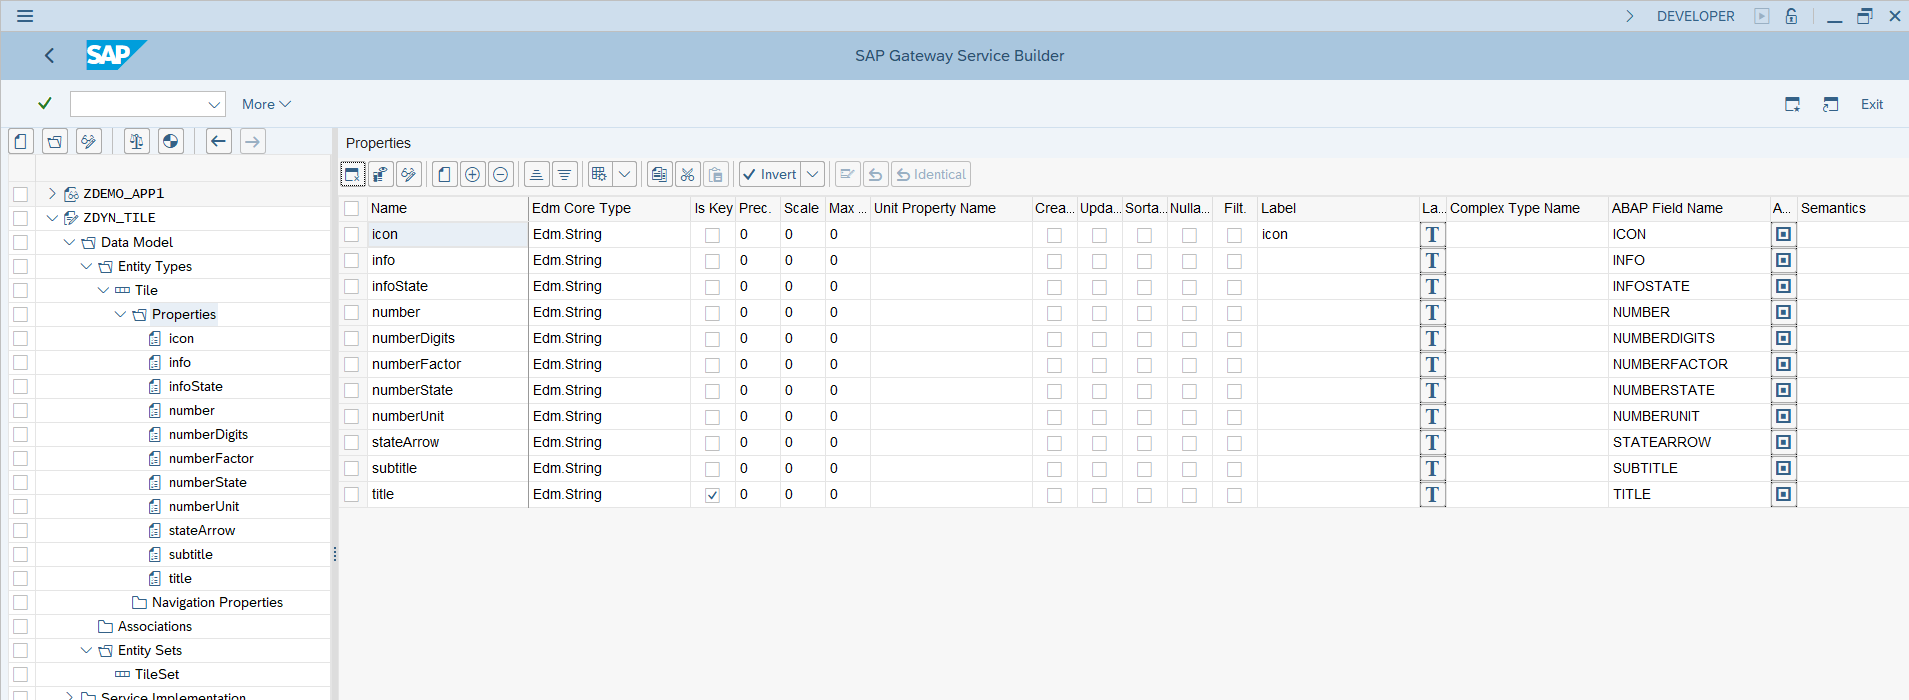Toggle the Updatable checkbox for infoState row
The width and height of the screenshot is (1909, 700).
coord(1099,287)
